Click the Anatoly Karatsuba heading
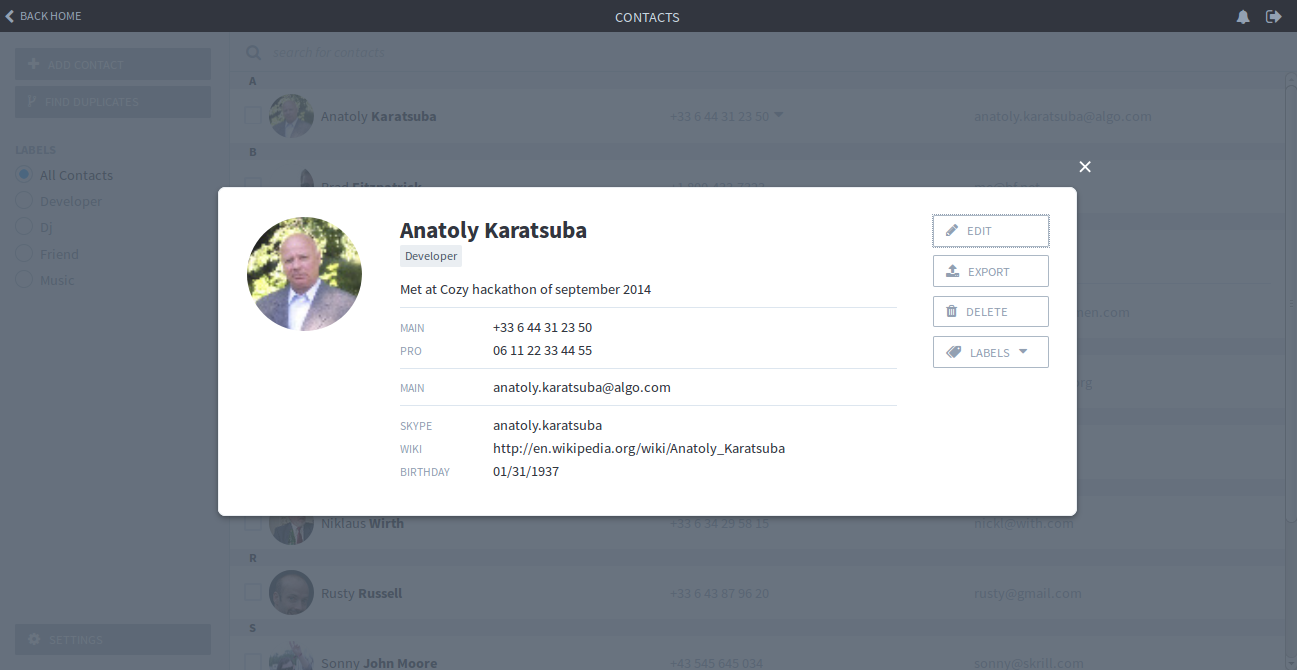 pyautogui.click(x=493, y=230)
